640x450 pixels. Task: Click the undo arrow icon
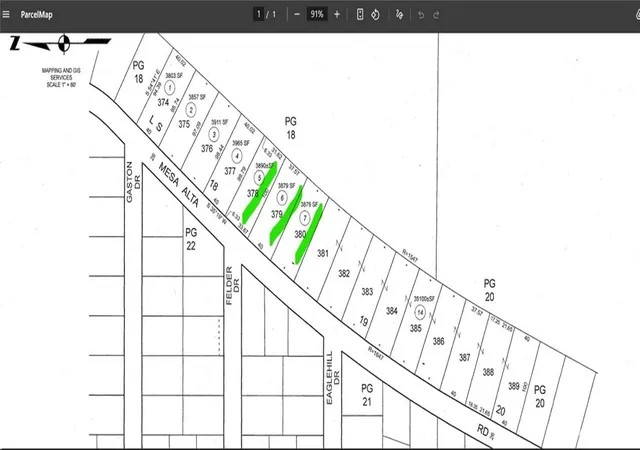pyautogui.click(x=421, y=15)
